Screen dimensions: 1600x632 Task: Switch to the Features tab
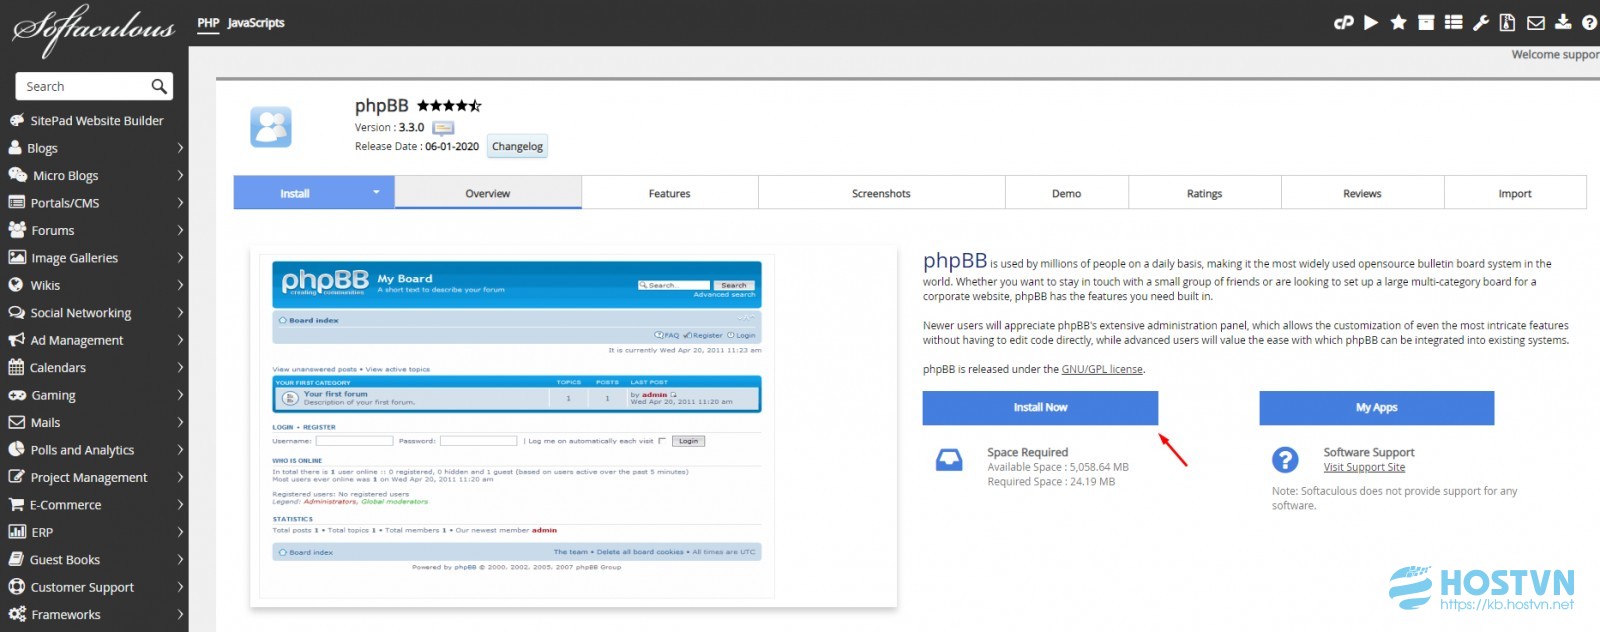670,193
